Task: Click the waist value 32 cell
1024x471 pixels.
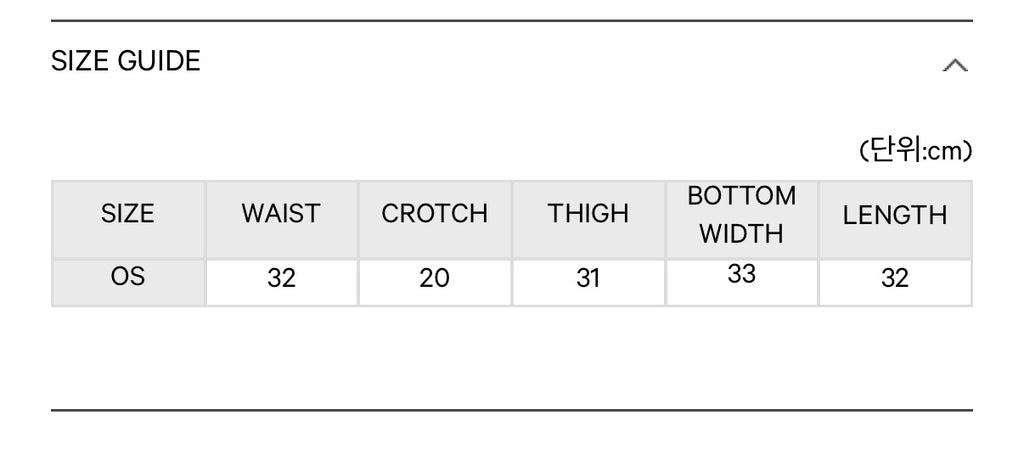Action: point(281,282)
